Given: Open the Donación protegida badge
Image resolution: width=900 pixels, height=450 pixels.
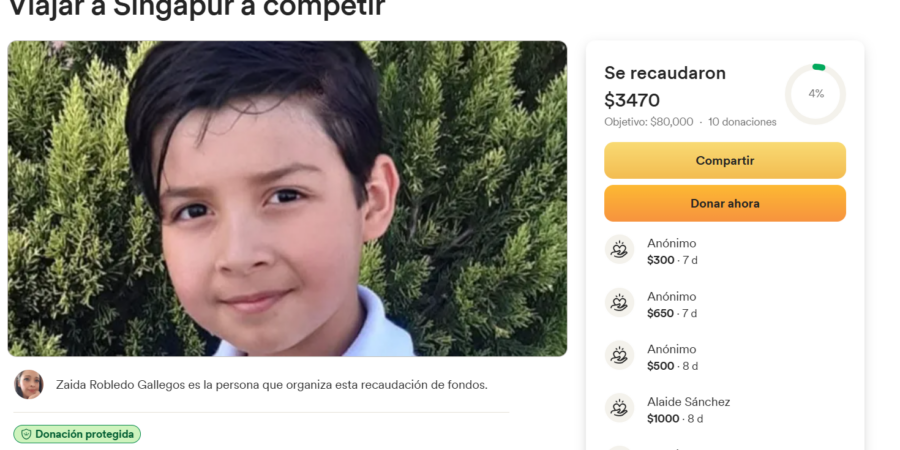Looking at the screenshot, I should pyautogui.click(x=77, y=435).
